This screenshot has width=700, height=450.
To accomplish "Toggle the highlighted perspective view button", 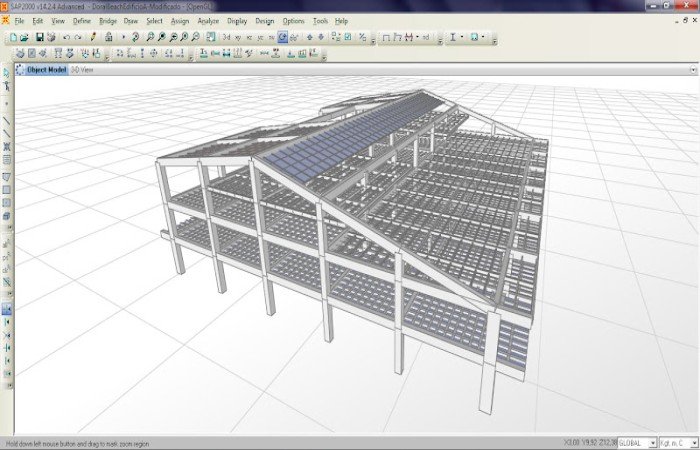I will click(284, 37).
